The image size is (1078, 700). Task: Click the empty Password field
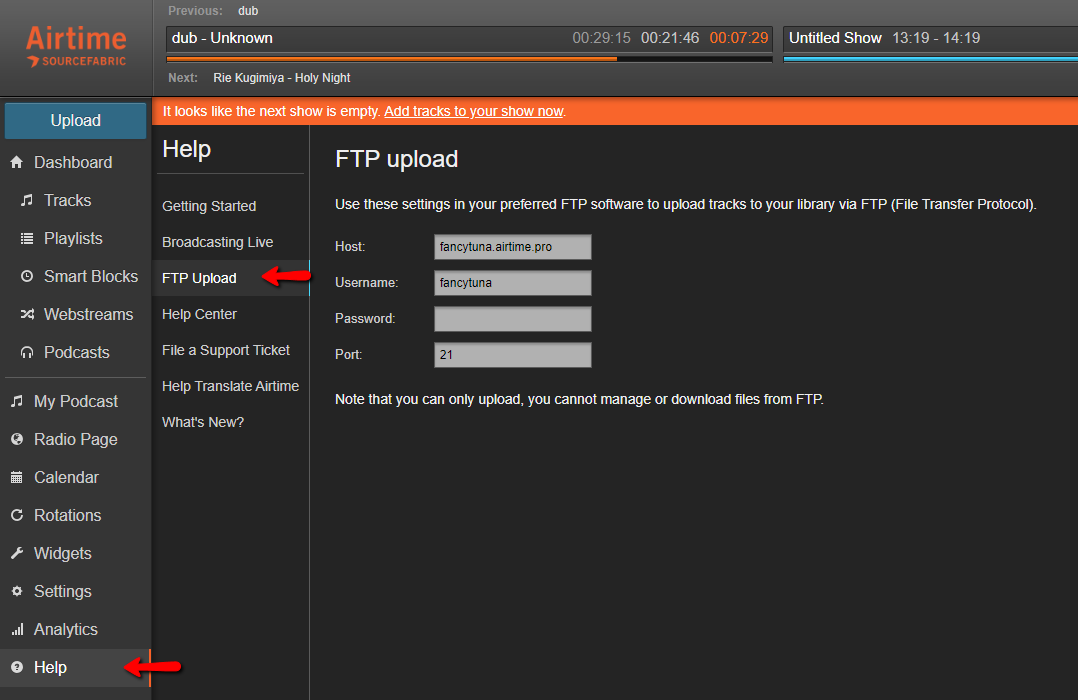pos(513,319)
